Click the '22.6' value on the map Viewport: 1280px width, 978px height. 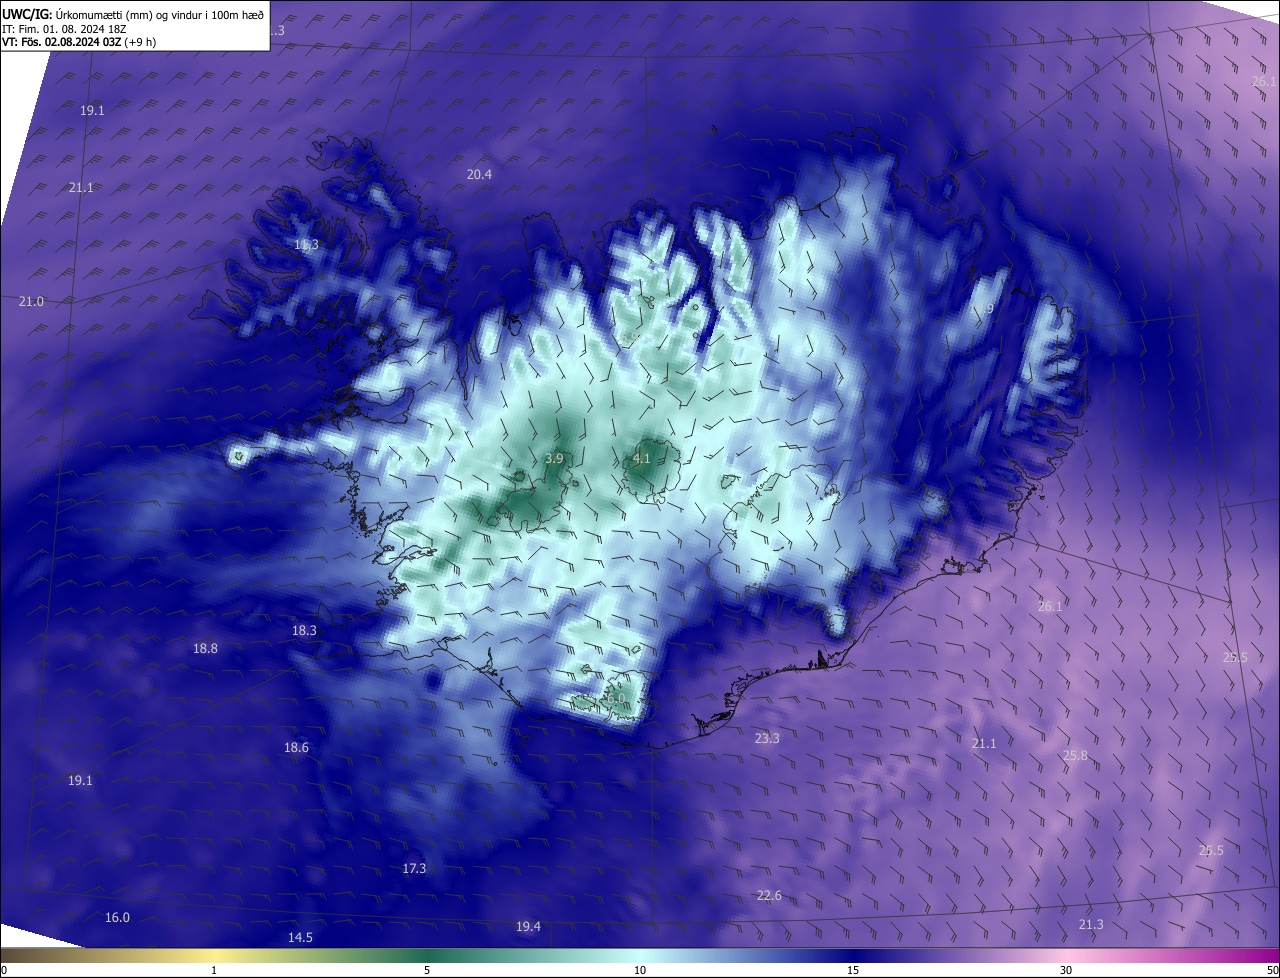click(769, 895)
